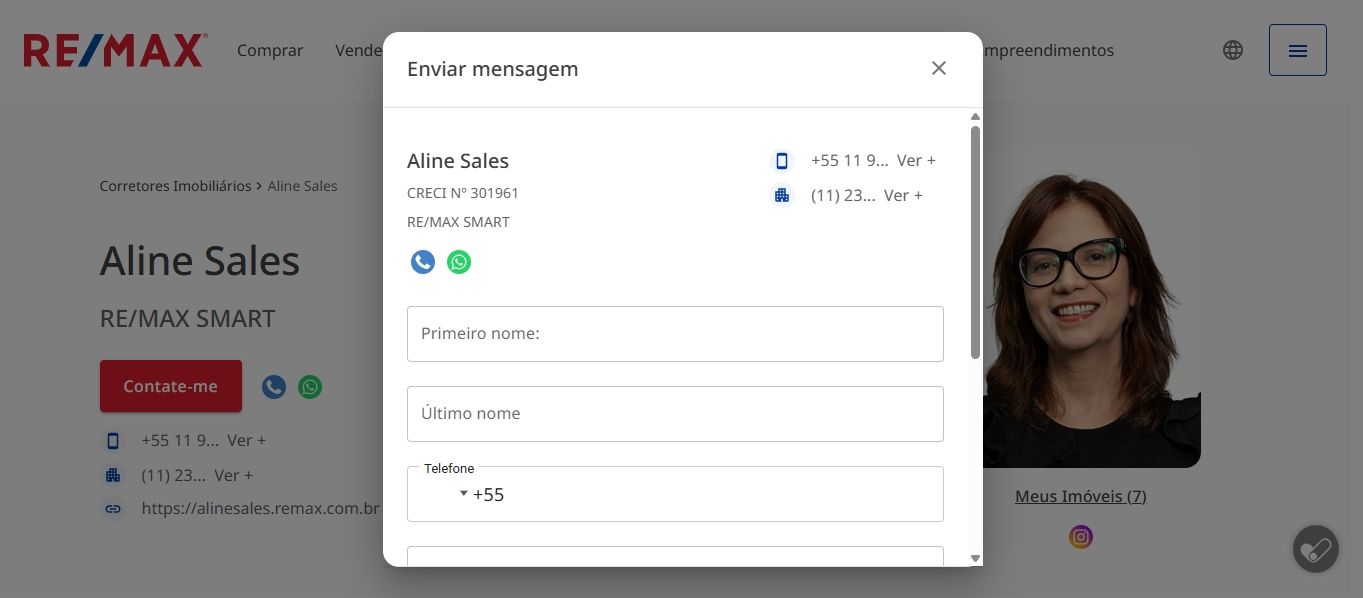The width and height of the screenshot is (1363, 598).
Task: Open the country code dropdown arrow
Action: (463, 494)
